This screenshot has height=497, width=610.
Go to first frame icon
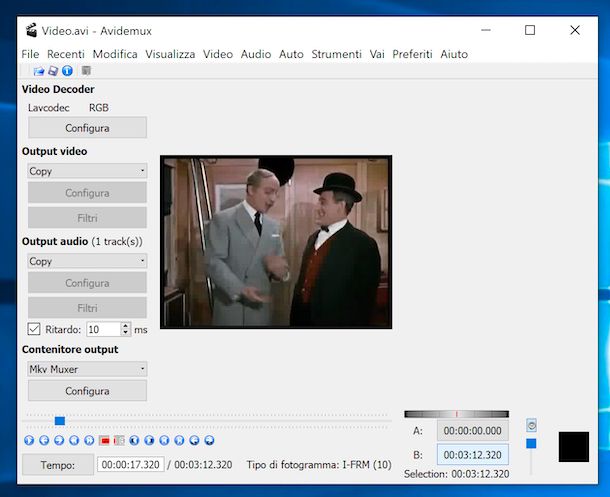[x=164, y=440]
